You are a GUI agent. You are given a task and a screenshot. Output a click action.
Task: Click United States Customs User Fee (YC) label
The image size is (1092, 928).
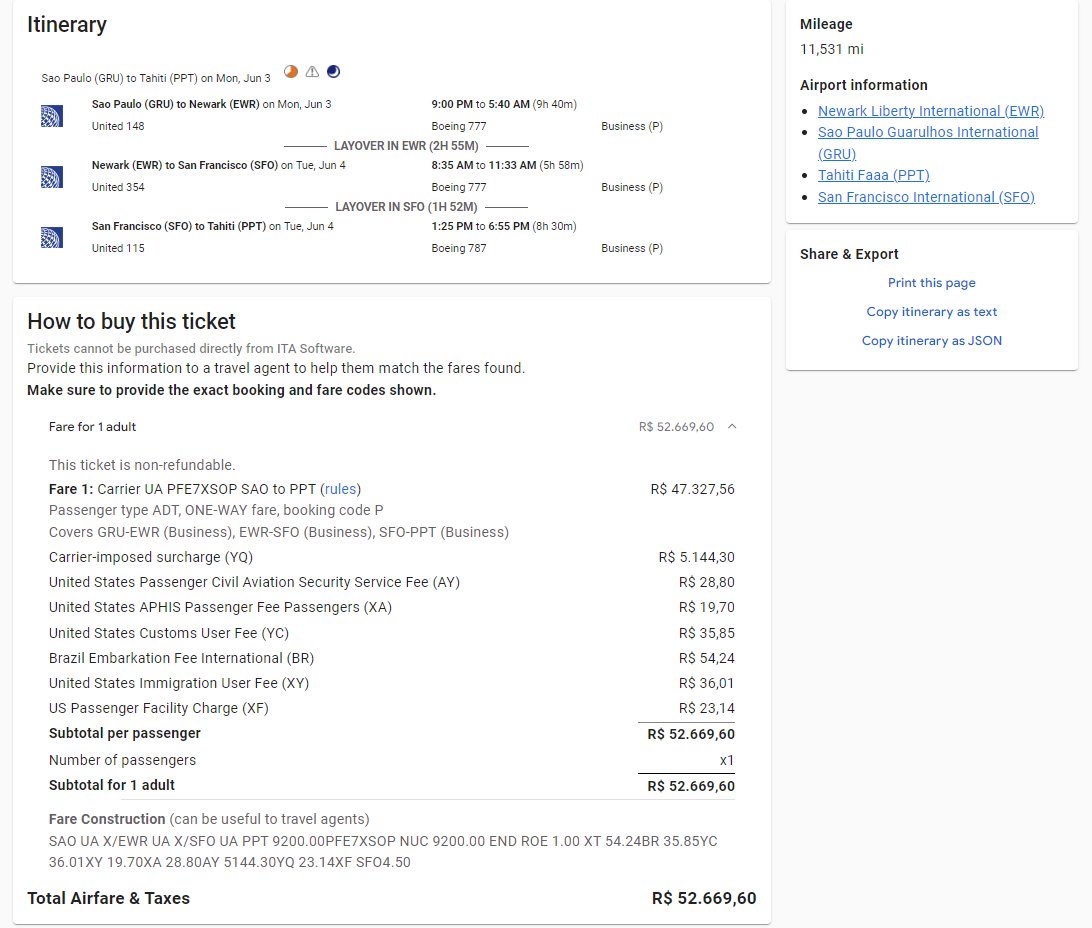pyautogui.click(x=169, y=633)
